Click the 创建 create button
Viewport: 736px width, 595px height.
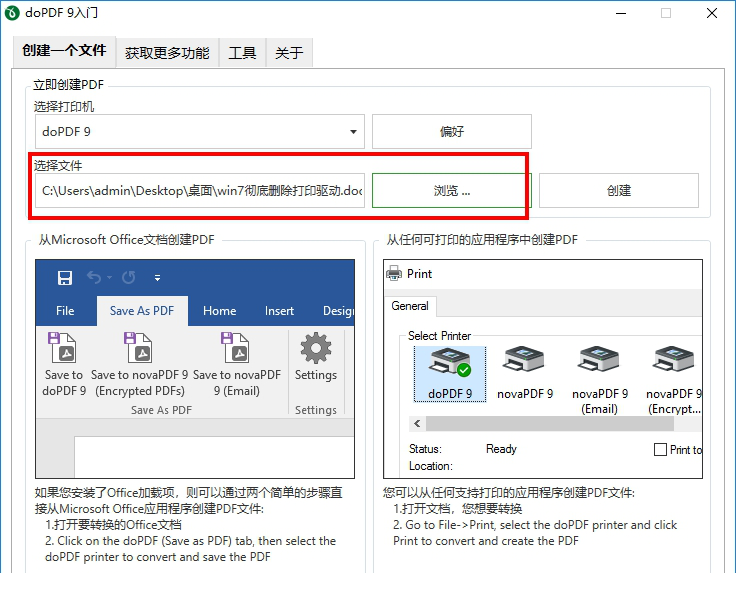click(x=619, y=191)
